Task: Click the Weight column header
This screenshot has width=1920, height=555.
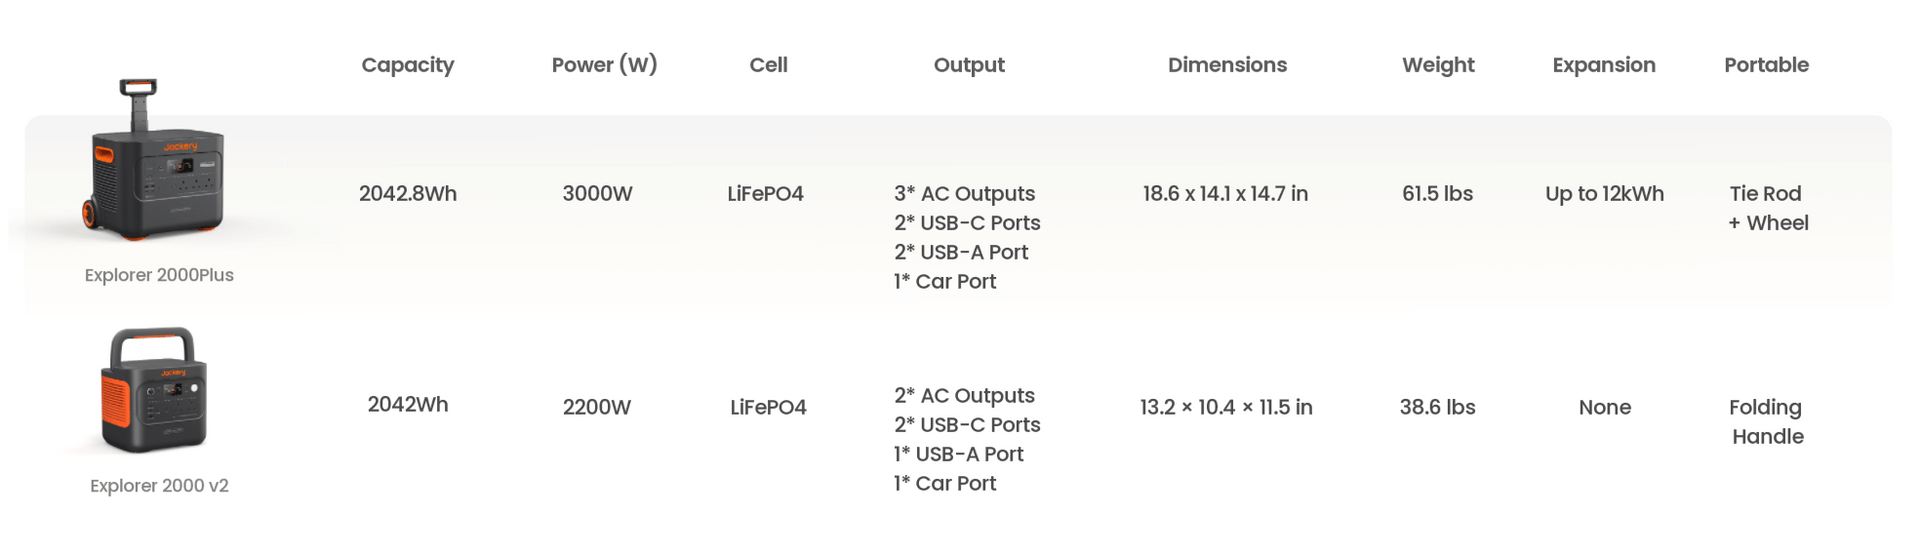Action: point(1438,65)
